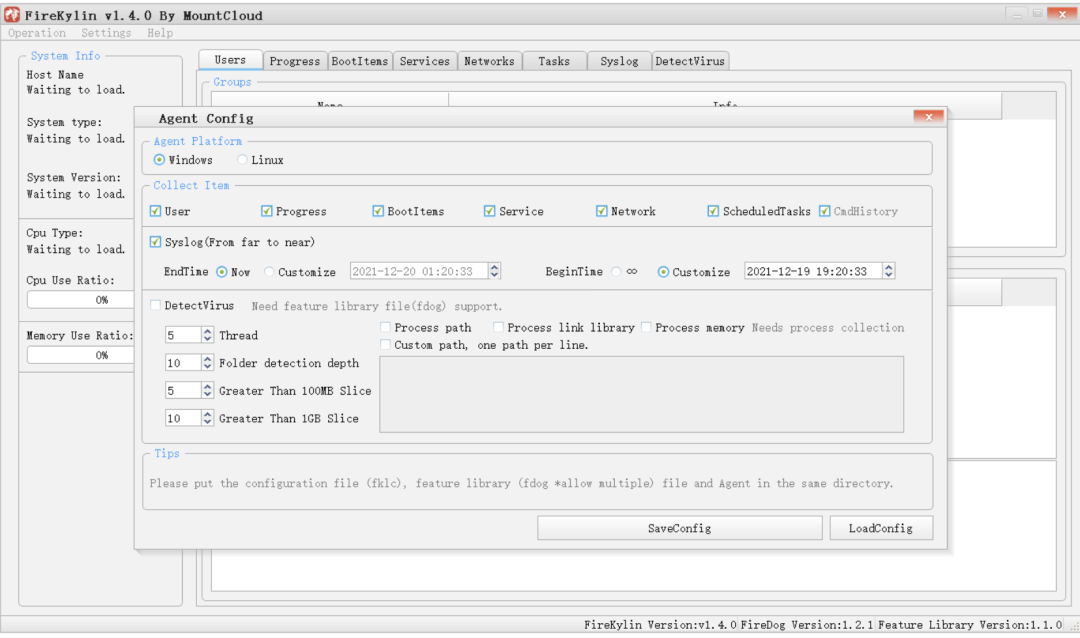Click the LoadConfig button
This screenshot has width=1080, height=638.
(881, 528)
